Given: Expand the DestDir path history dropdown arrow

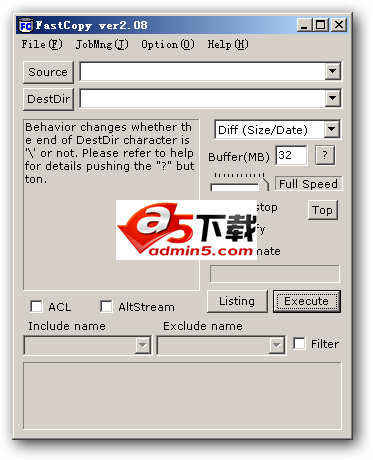Looking at the screenshot, I should (x=332, y=98).
